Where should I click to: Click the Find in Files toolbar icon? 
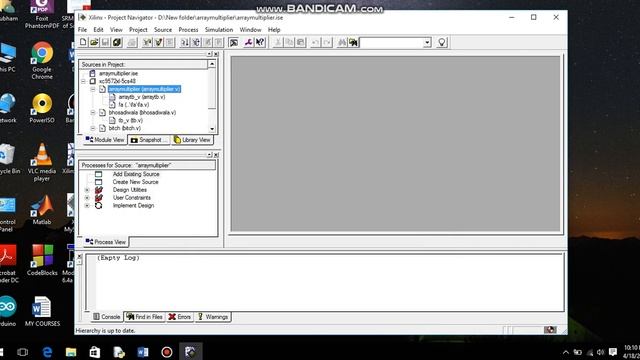pyautogui.click(x=353, y=42)
